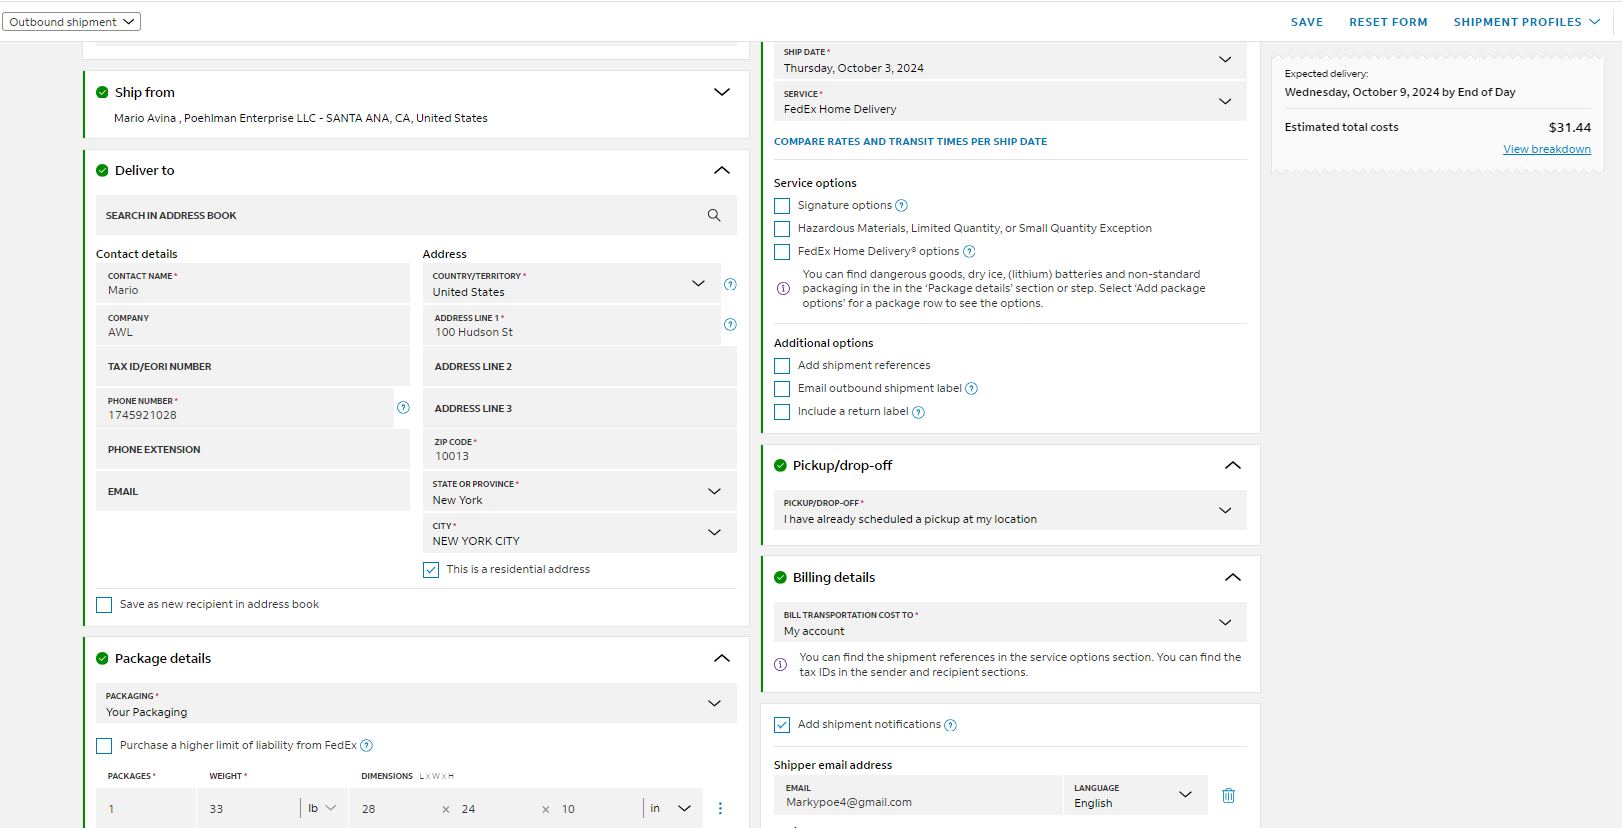Click the package Weight field
1622x828 pixels.
[x=248, y=808]
